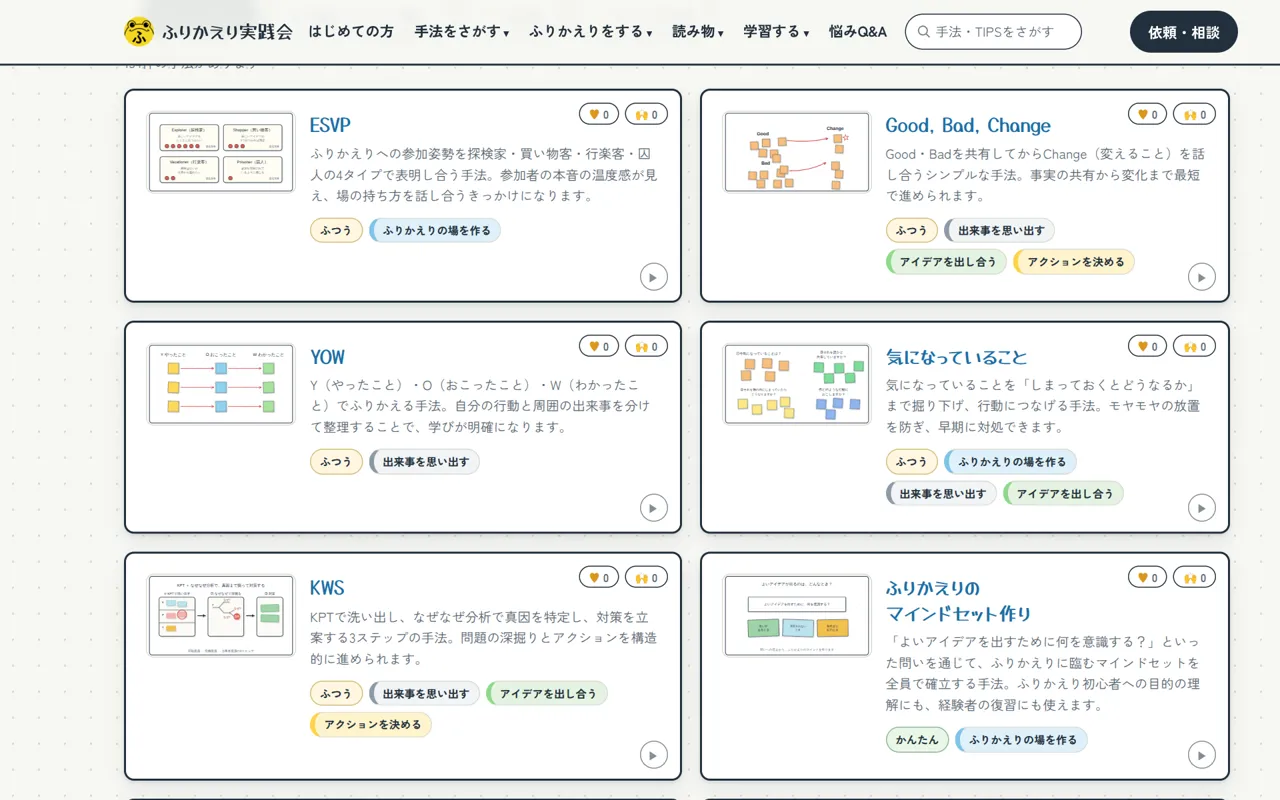This screenshot has height=800, width=1280.
Task: Toggle heart like on KWS card
Action: tap(599, 577)
